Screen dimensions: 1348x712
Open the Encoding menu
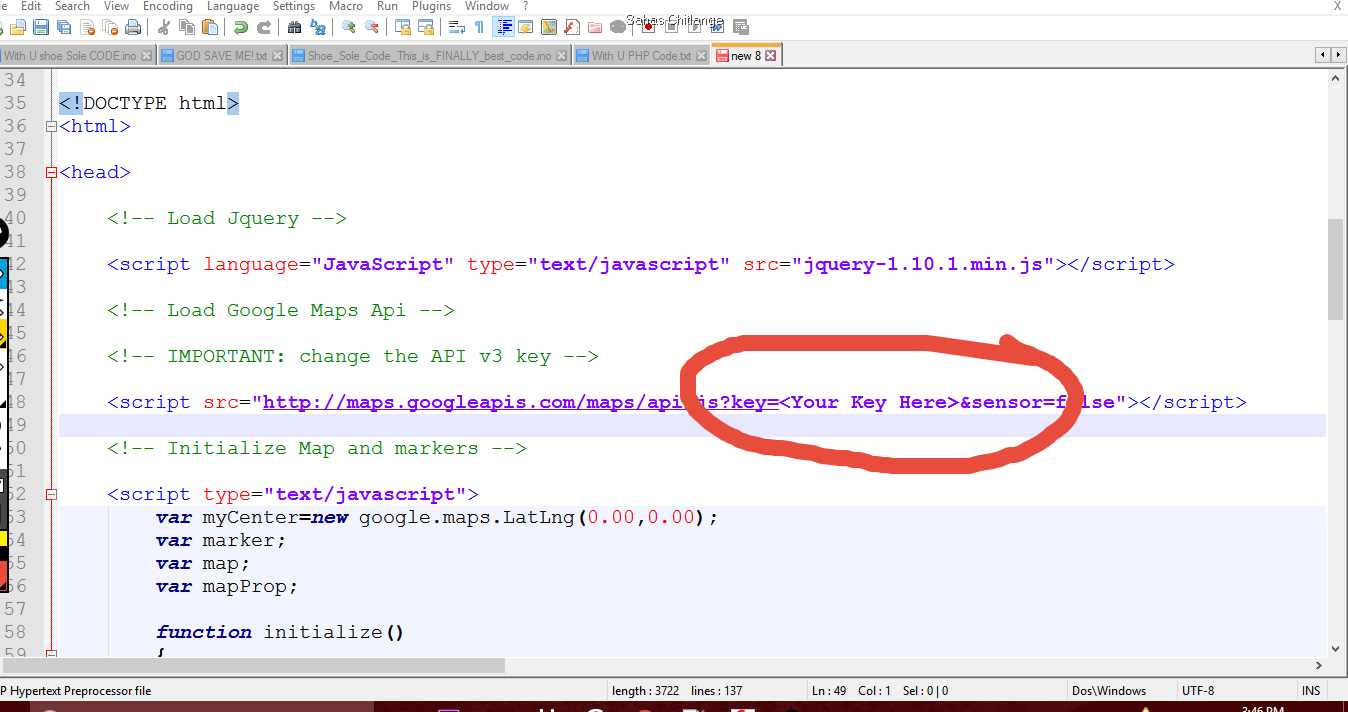point(168,6)
